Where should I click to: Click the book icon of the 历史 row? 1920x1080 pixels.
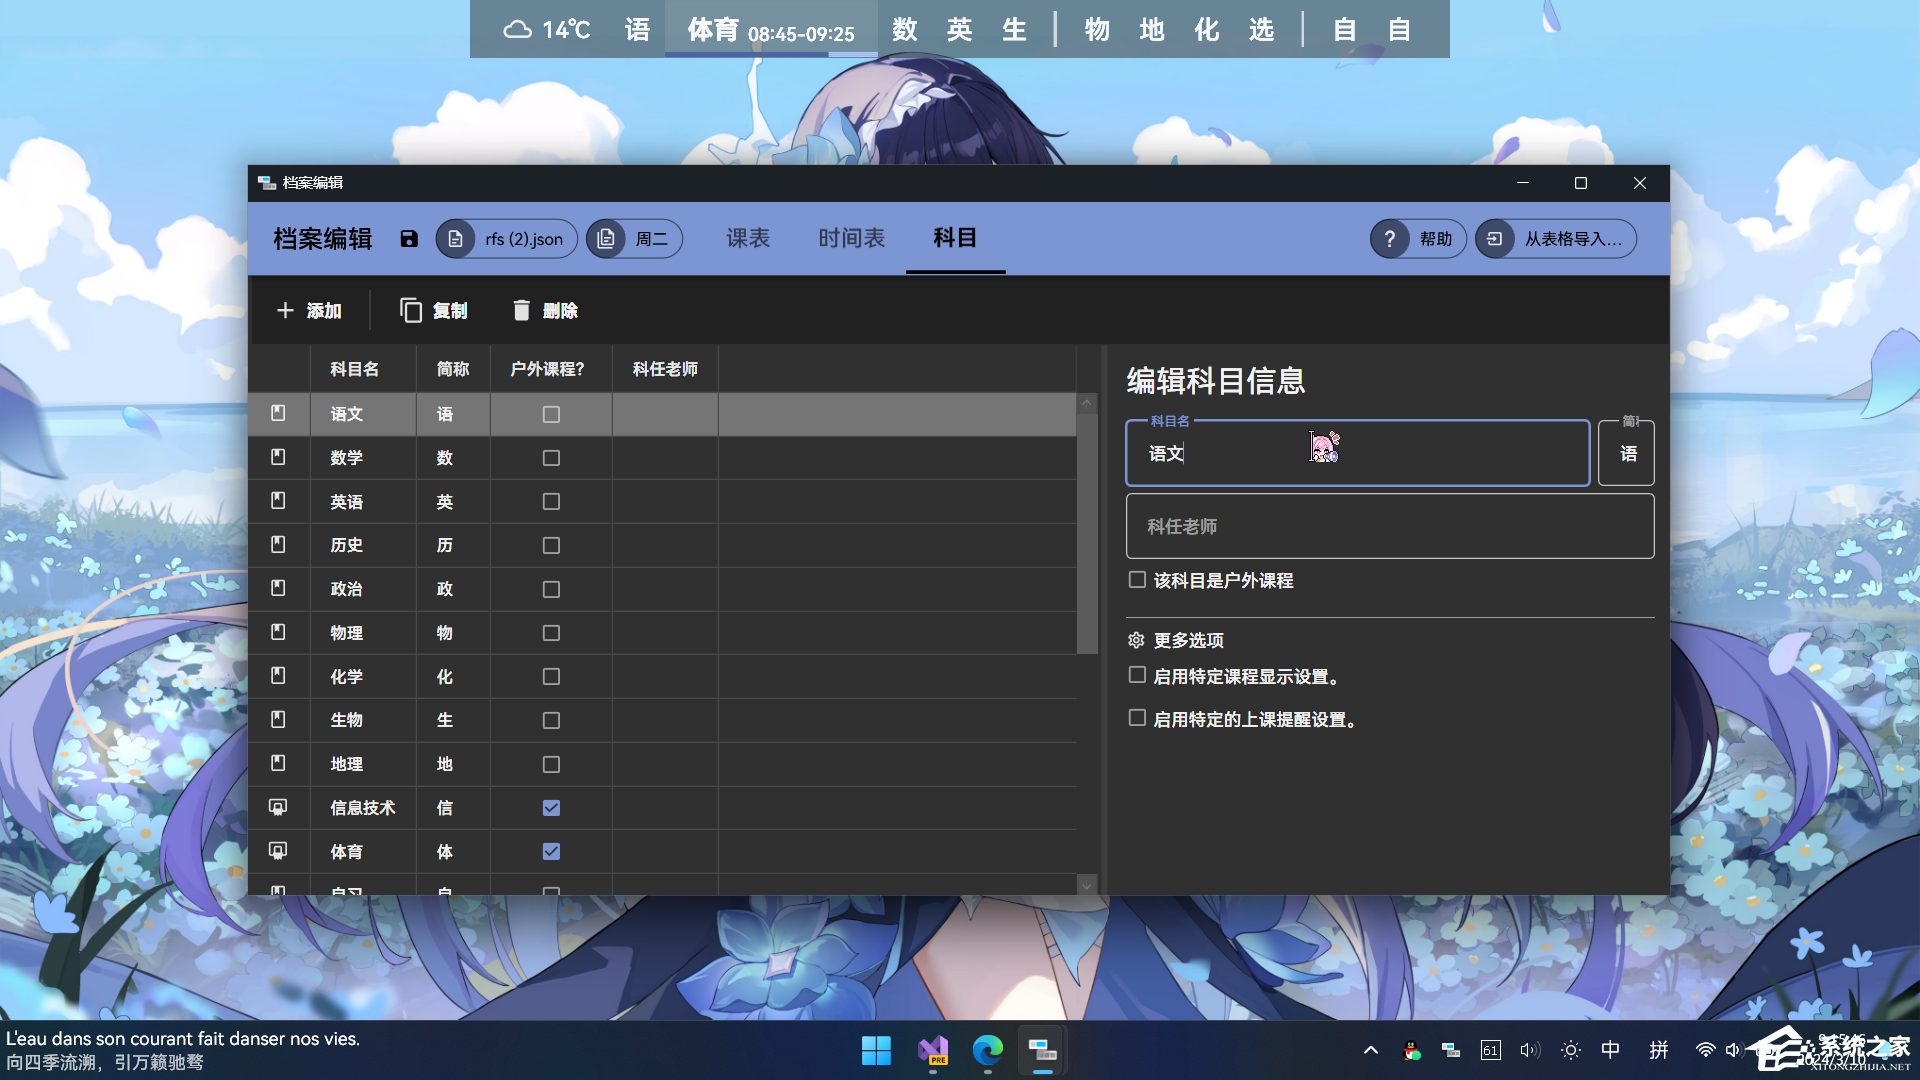tap(278, 544)
